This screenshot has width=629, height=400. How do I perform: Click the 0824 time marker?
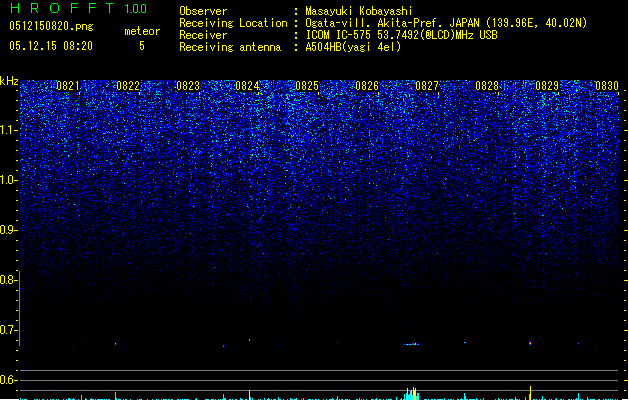click(247, 86)
